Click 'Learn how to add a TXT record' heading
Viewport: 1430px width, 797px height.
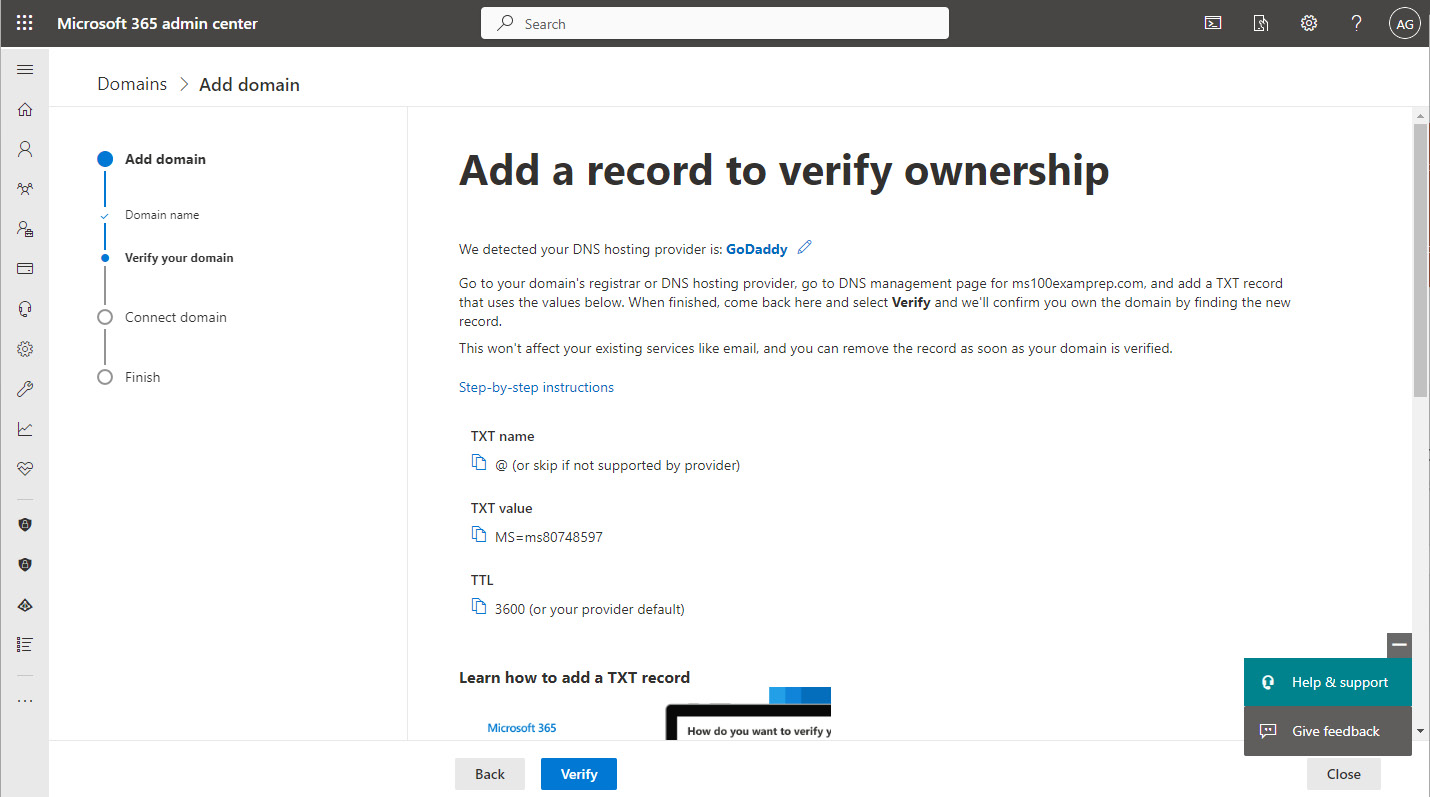point(574,677)
